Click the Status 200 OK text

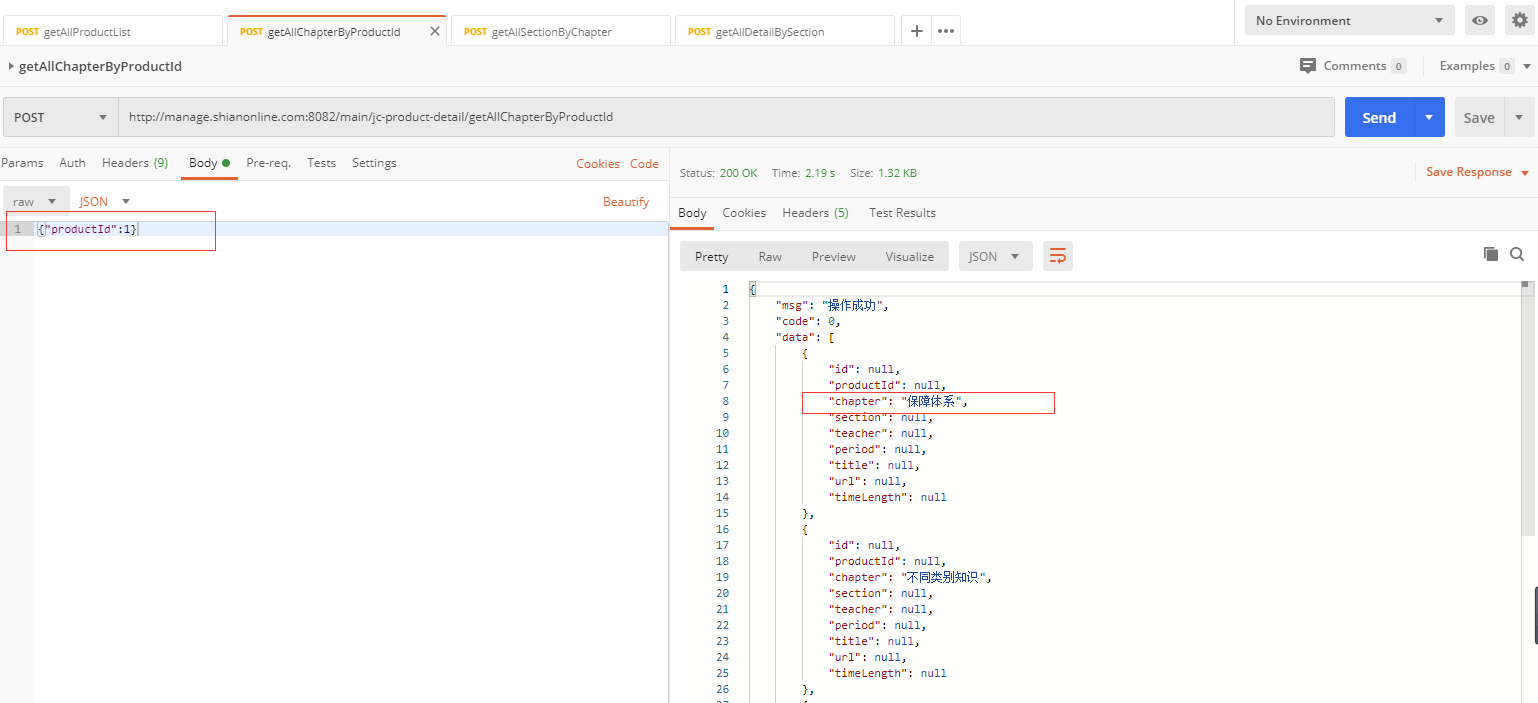(718, 173)
